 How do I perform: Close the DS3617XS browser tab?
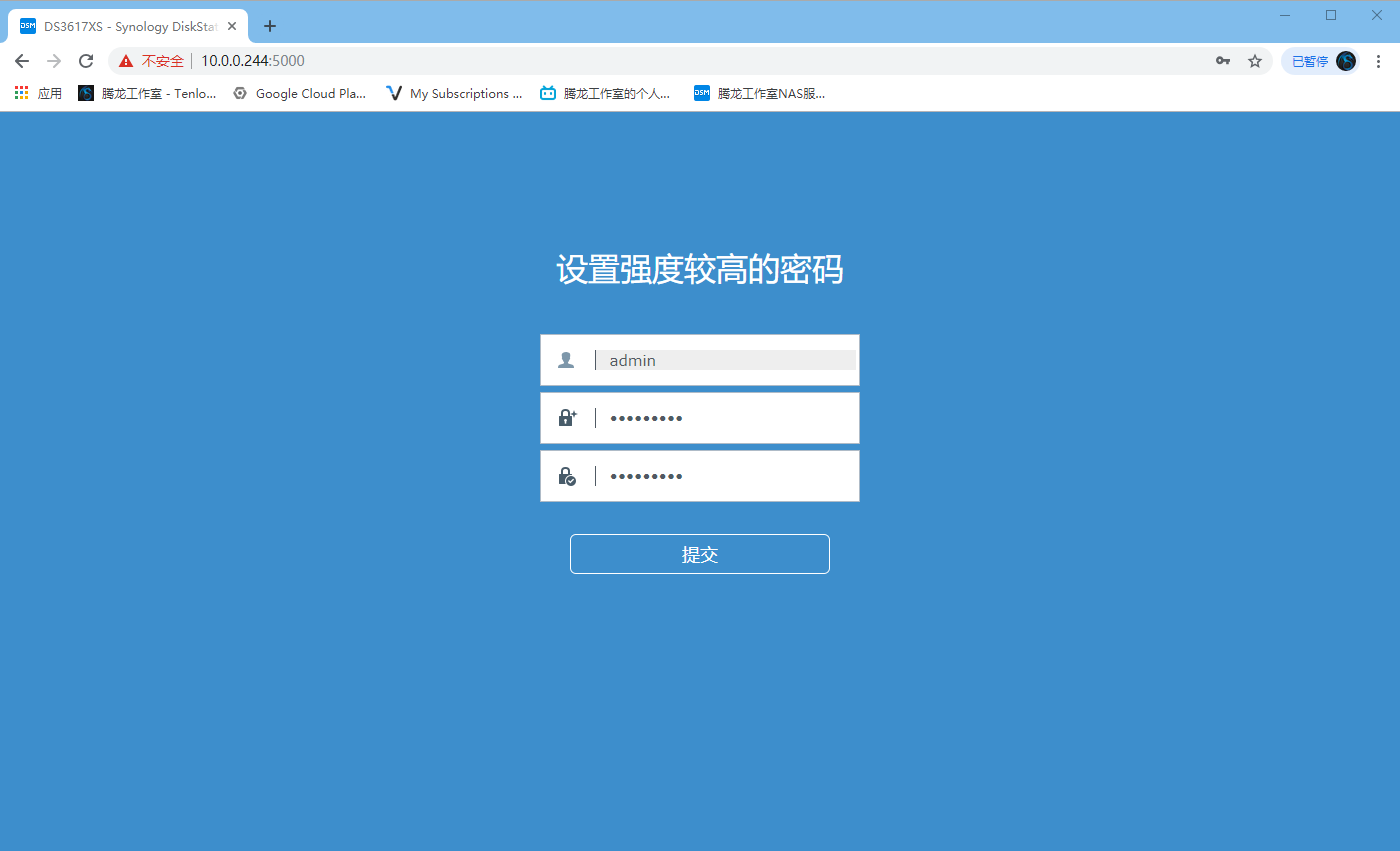[x=232, y=27]
